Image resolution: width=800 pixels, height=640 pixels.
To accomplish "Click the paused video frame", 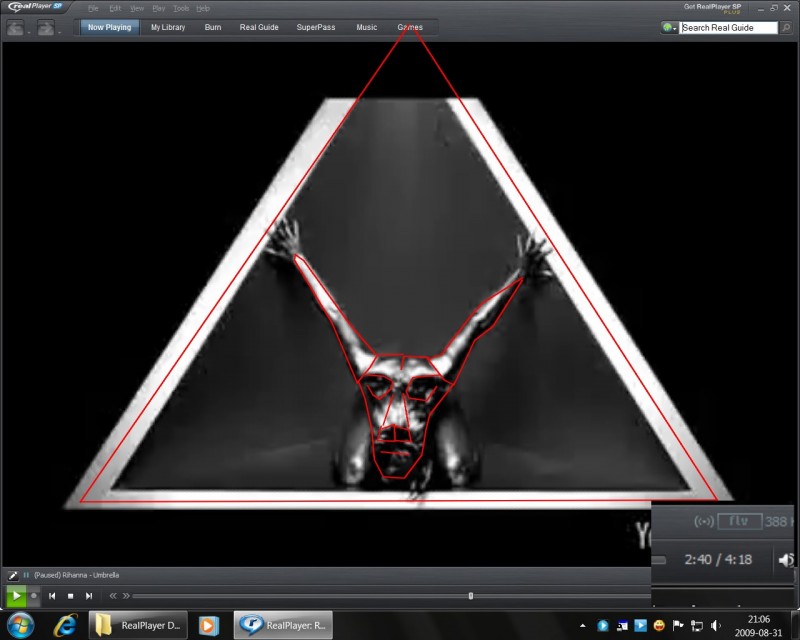I will tap(399, 303).
